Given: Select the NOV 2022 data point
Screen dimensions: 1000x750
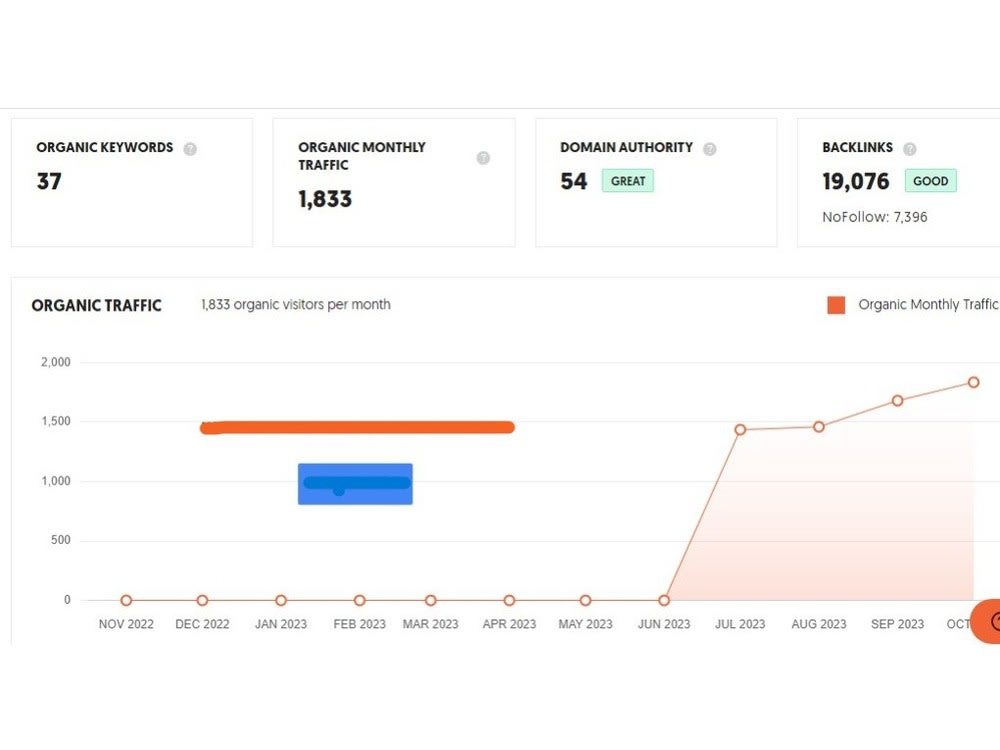Looking at the screenshot, I should [126, 600].
